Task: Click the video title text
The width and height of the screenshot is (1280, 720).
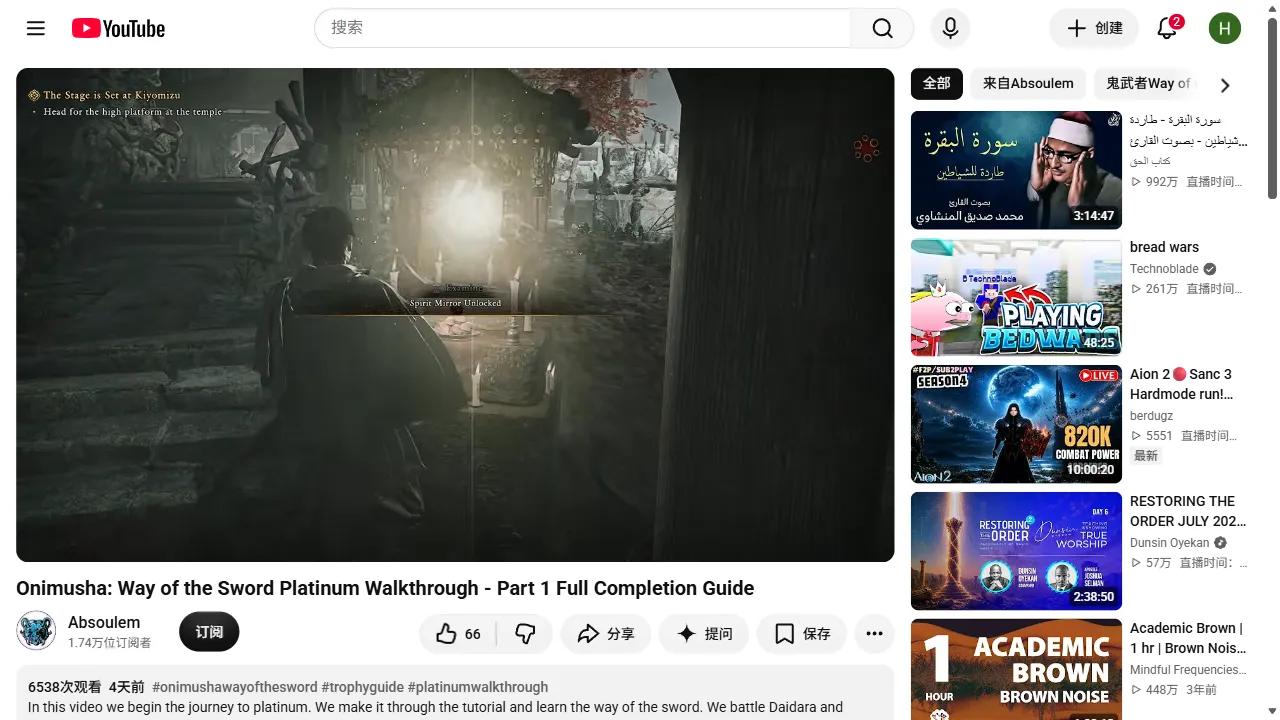Action: 385,588
